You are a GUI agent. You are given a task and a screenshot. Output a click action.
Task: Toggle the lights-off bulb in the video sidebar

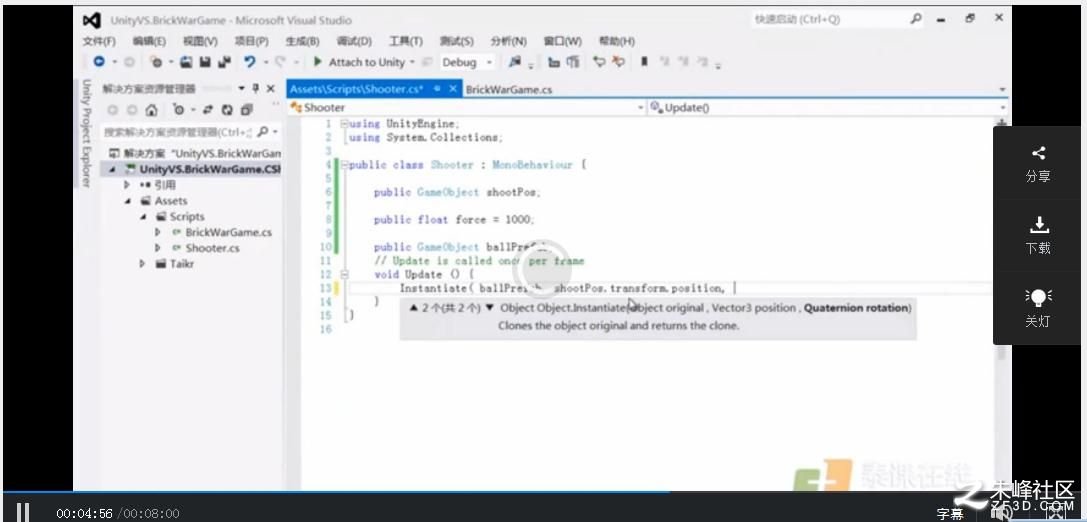click(1038, 297)
